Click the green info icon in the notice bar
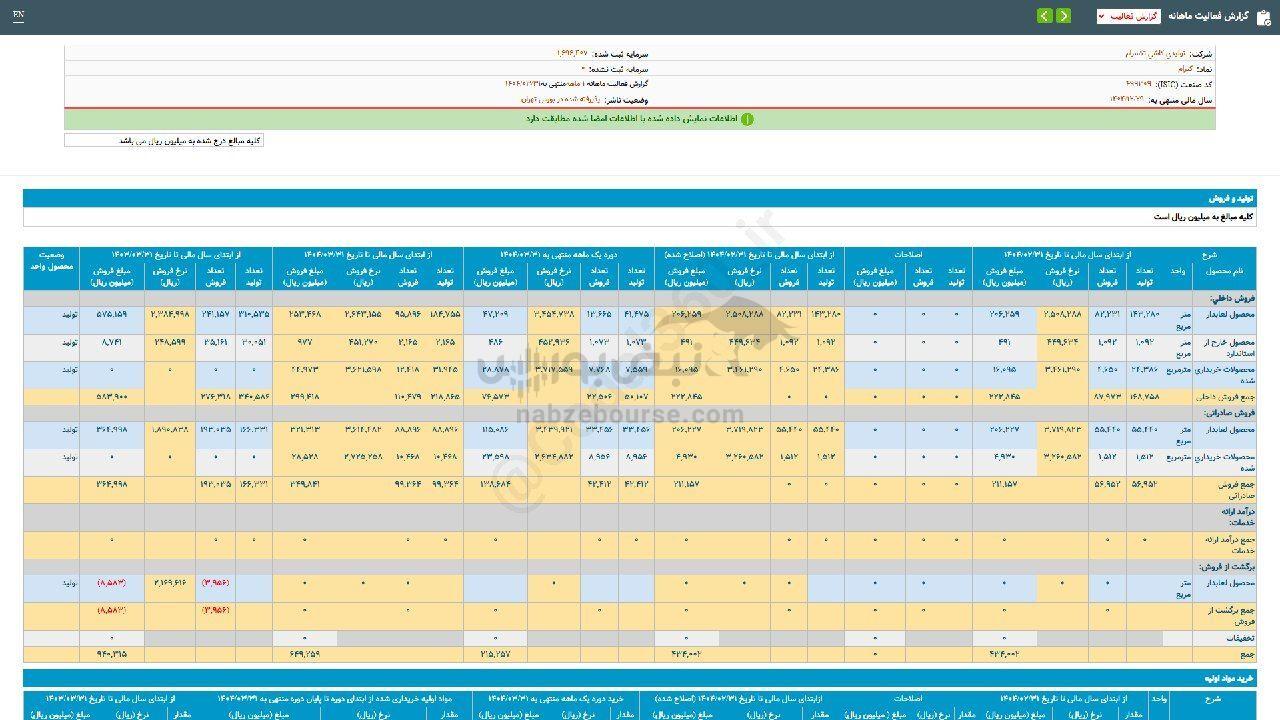Image resolution: width=1280 pixels, height=720 pixels. [746, 119]
